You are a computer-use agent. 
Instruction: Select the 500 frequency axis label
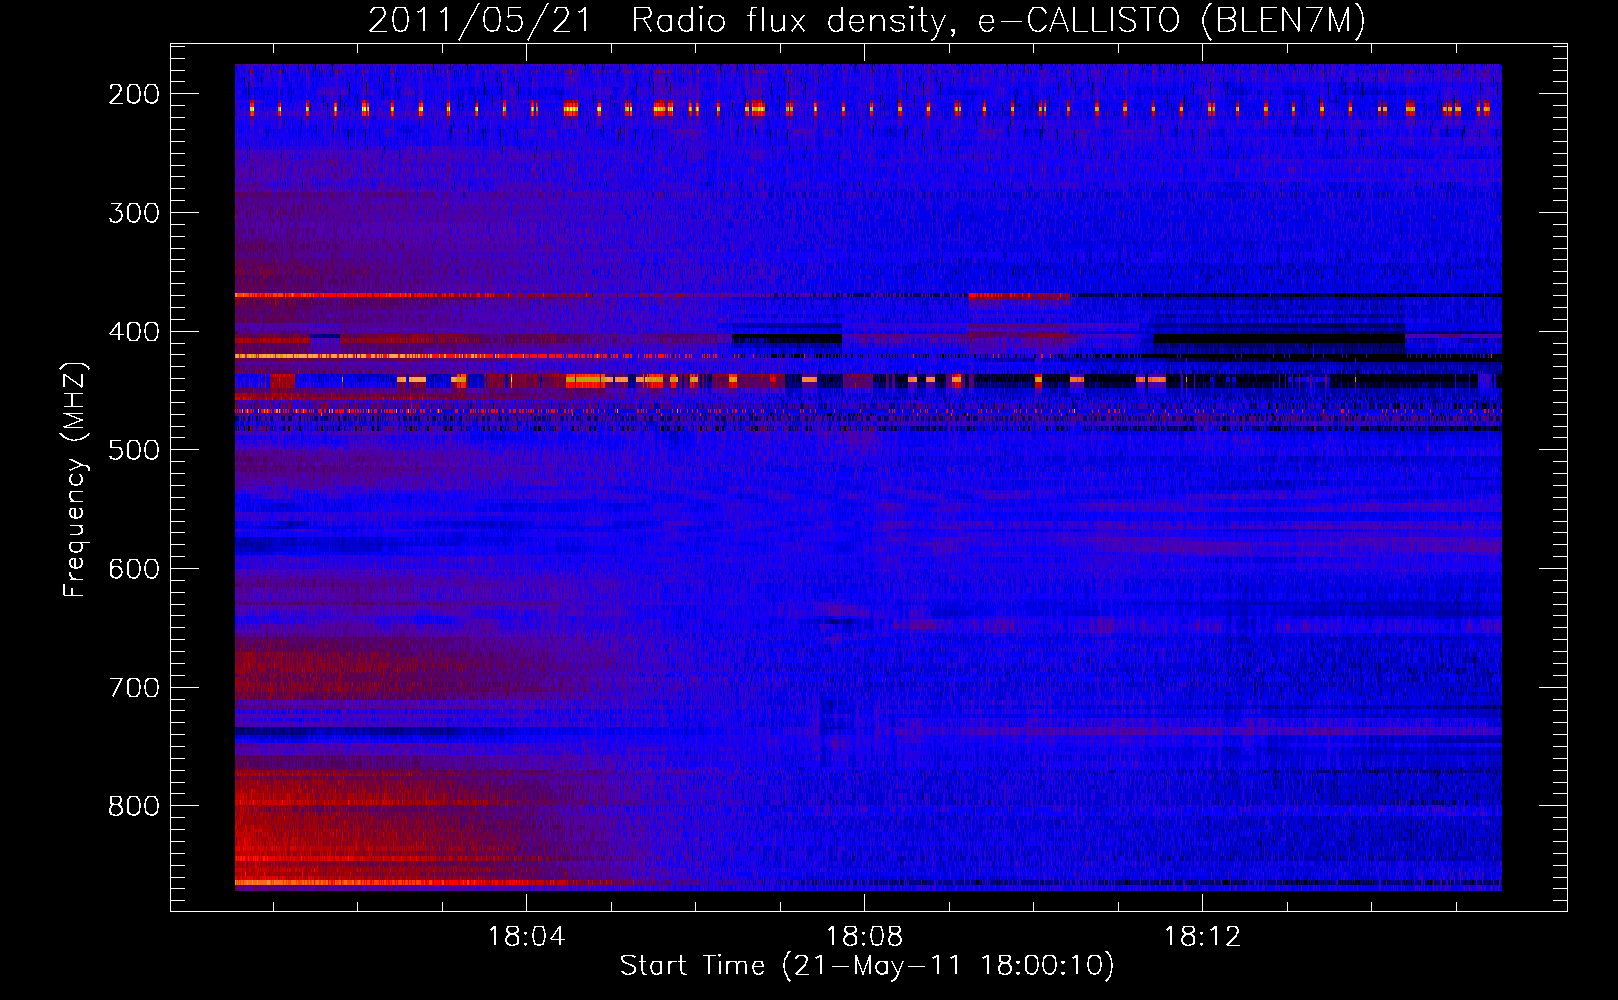(x=134, y=450)
